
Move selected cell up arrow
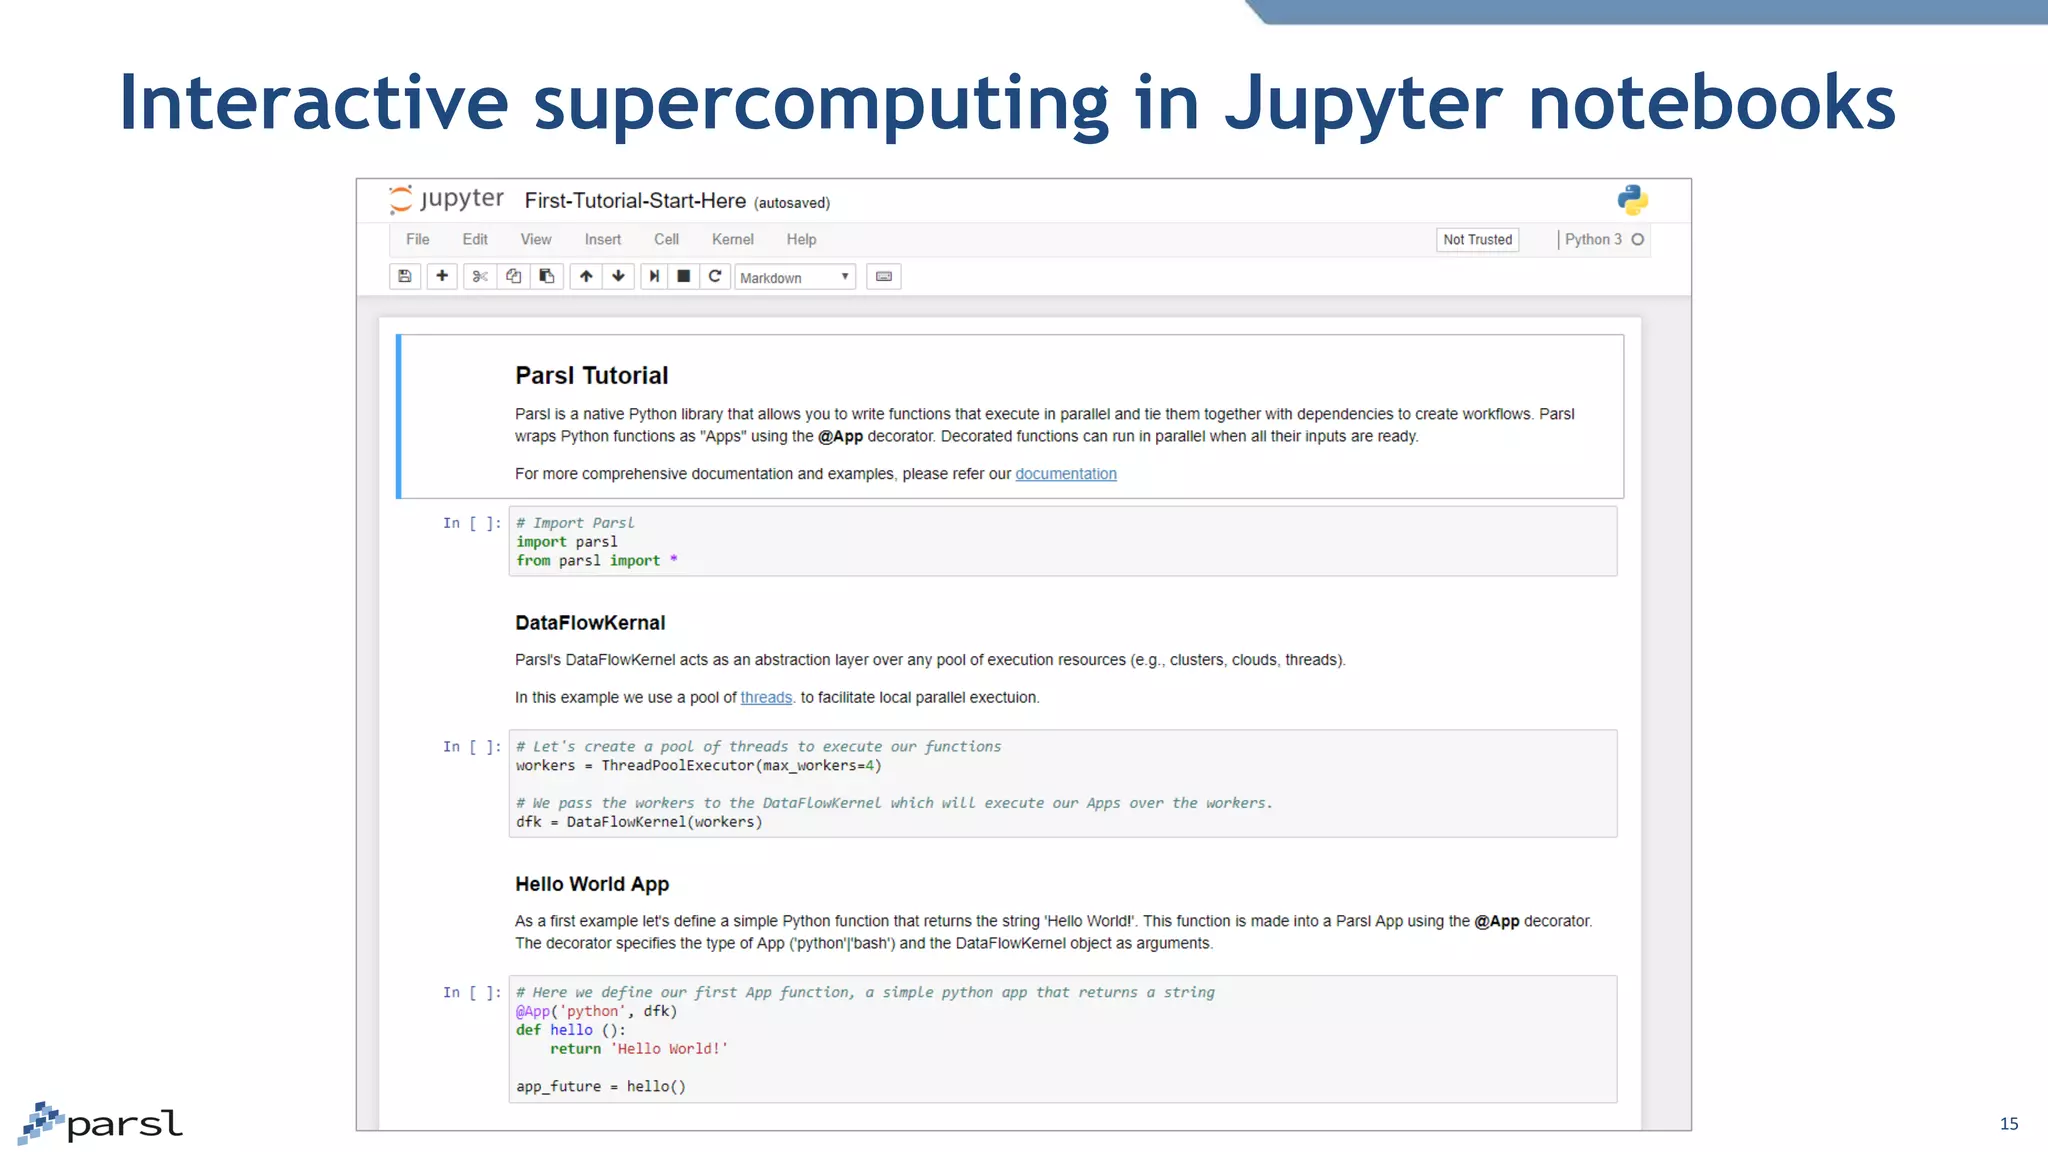(x=586, y=277)
